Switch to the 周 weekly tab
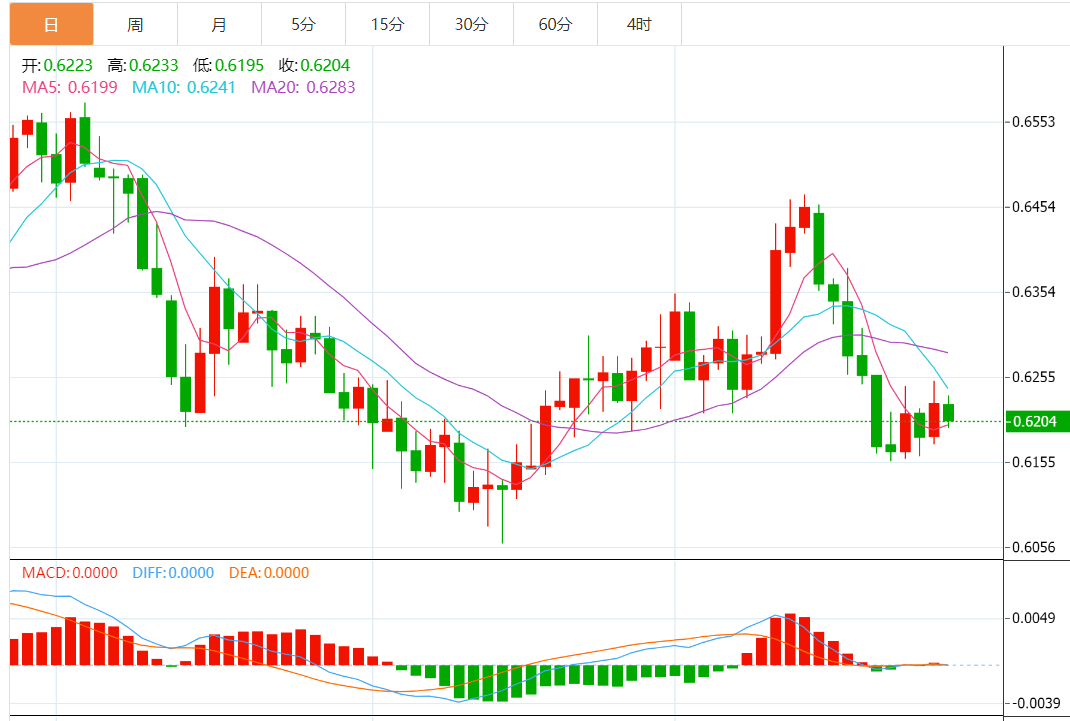Viewport: 1070px width, 721px height. (x=135, y=25)
